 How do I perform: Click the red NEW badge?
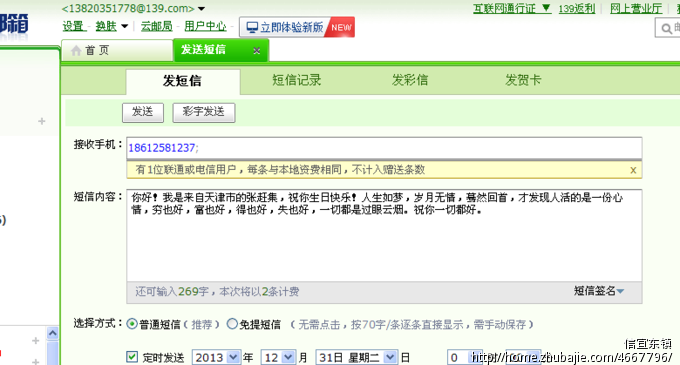[x=341, y=27]
